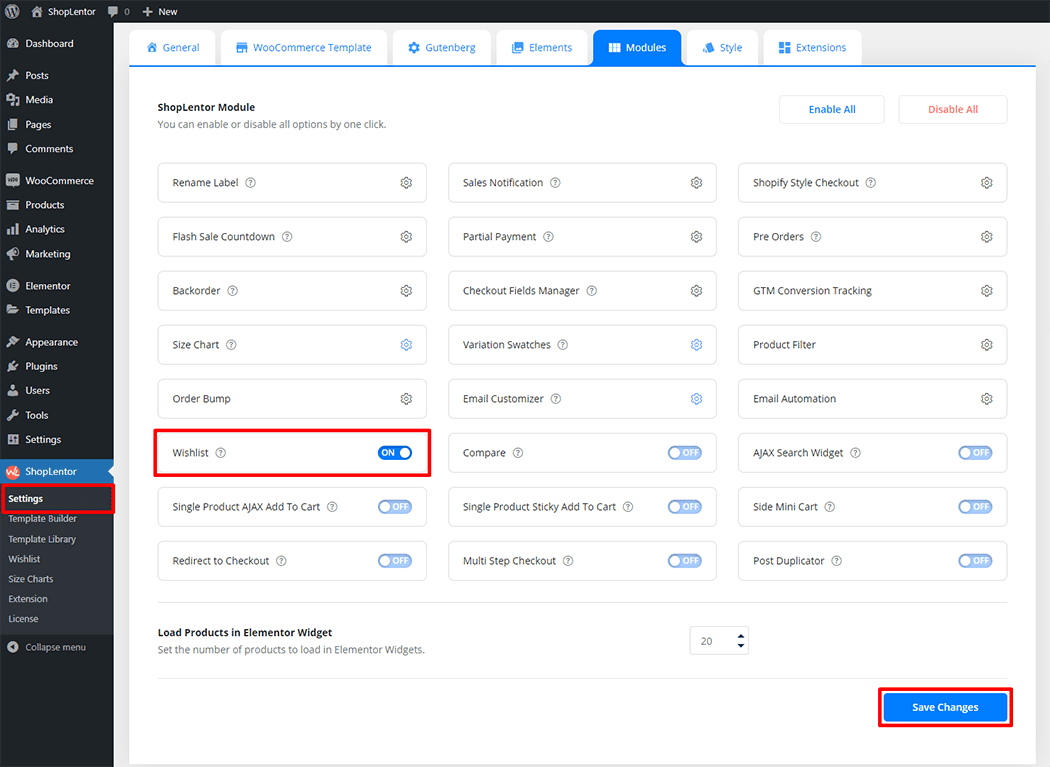Click the Flash Sale Countdown gear icon
Viewport: 1050px width, 767px height.
pyautogui.click(x=406, y=237)
